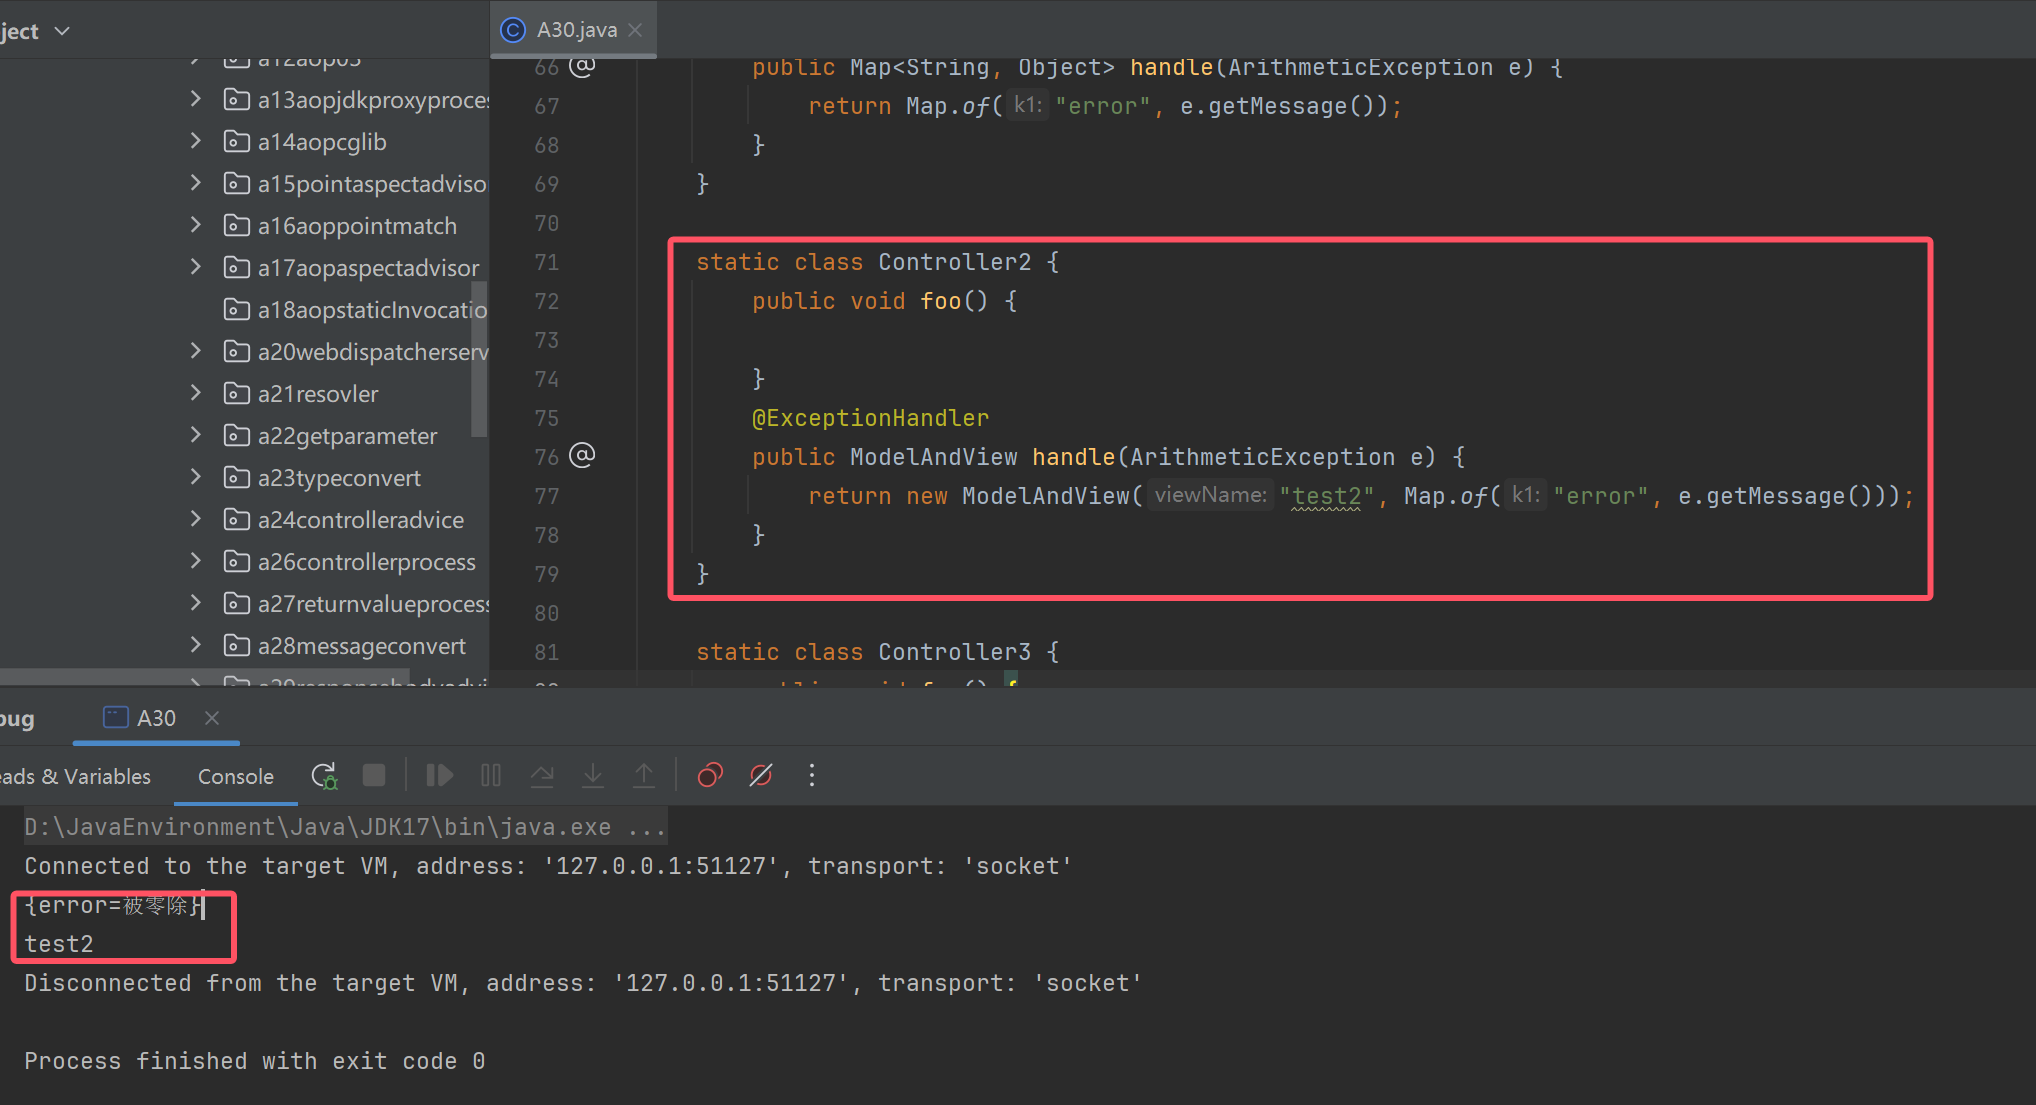Click the a17aopaspectadvisor folder icon
The height and width of the screenshot is (1105, 2036).
(236, 267)
